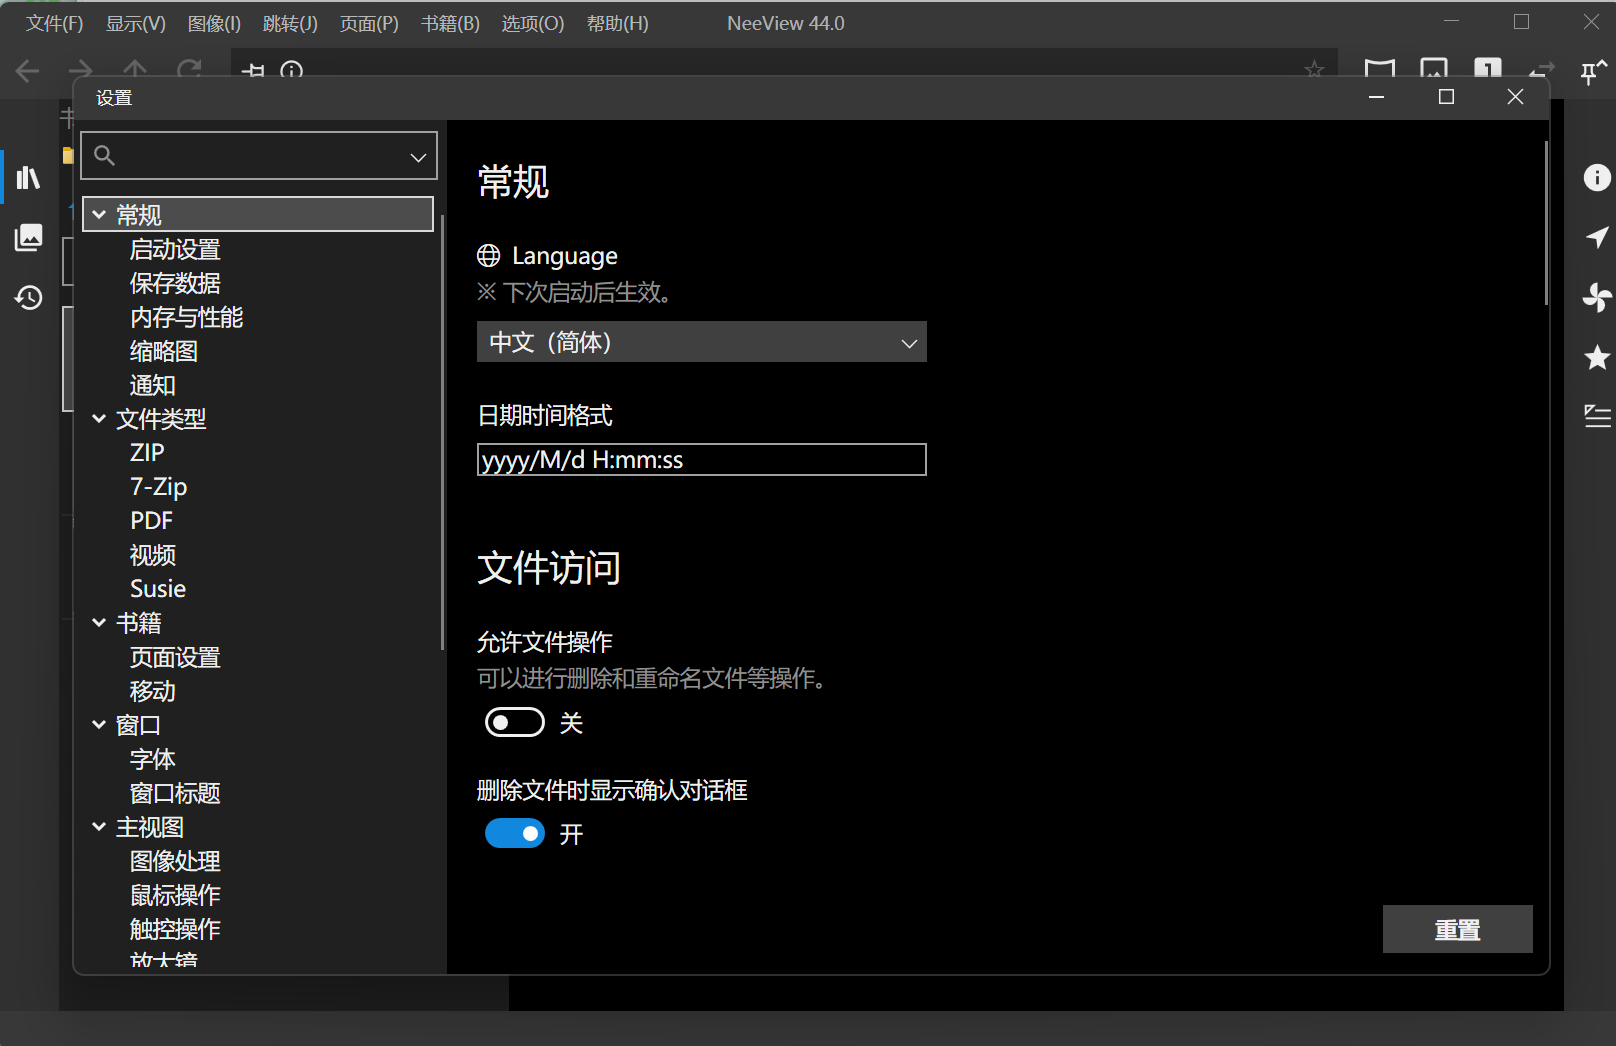Click the date-time format input field

(701, 459)
